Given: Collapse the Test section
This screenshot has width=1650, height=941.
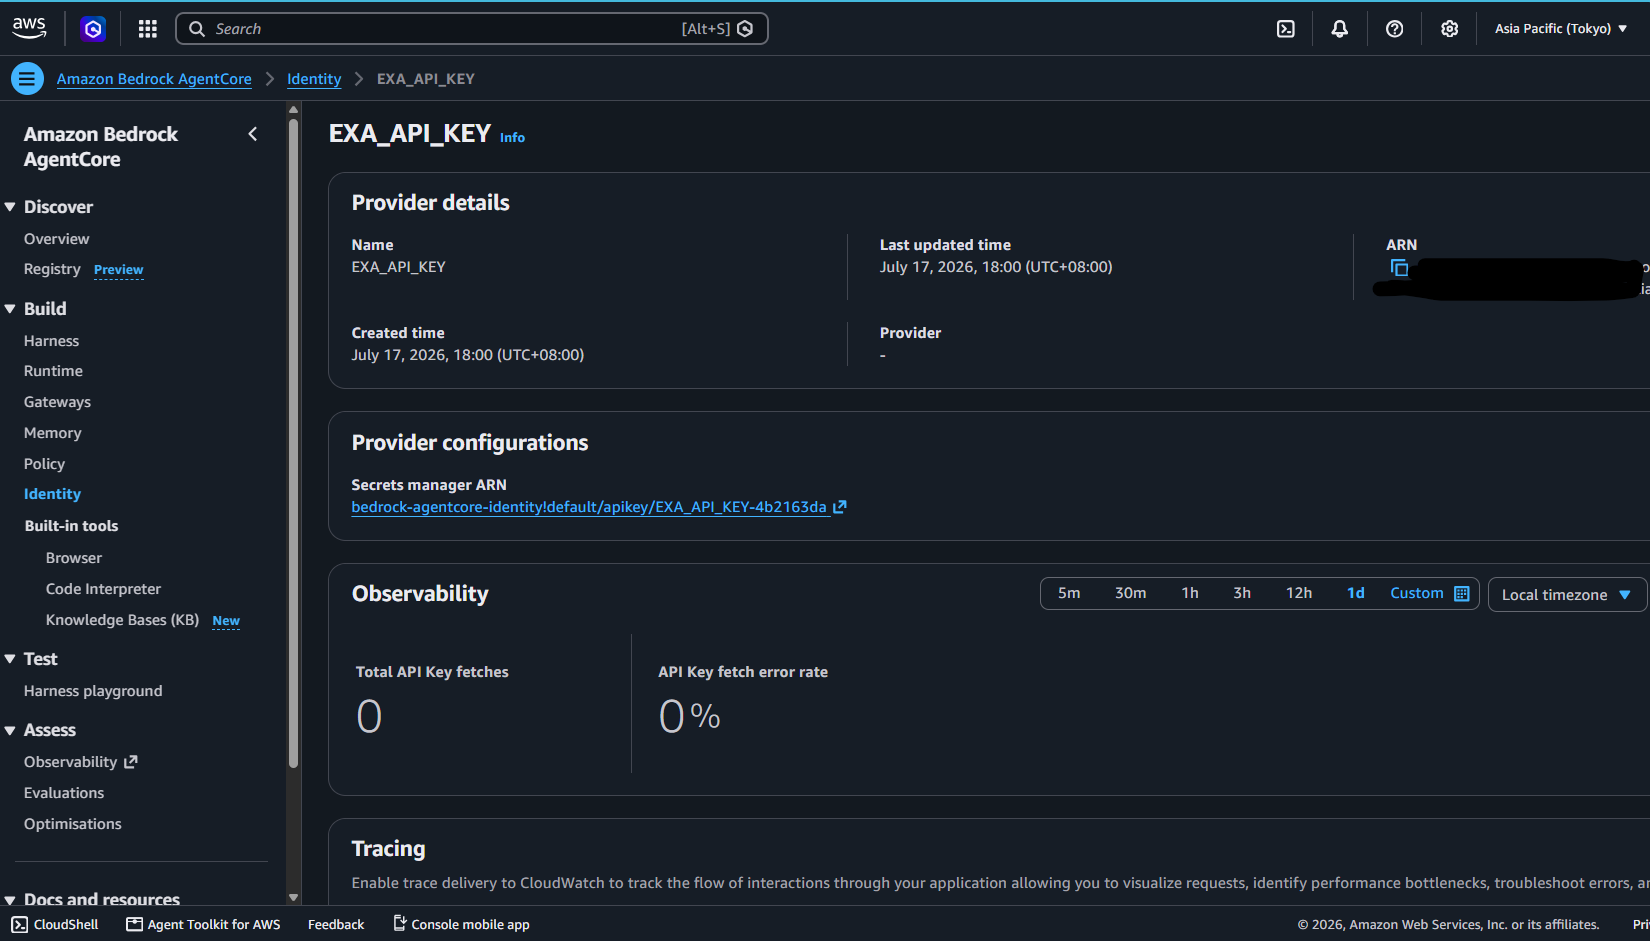Looking at the screenshot, I should [x=10, y=659].
